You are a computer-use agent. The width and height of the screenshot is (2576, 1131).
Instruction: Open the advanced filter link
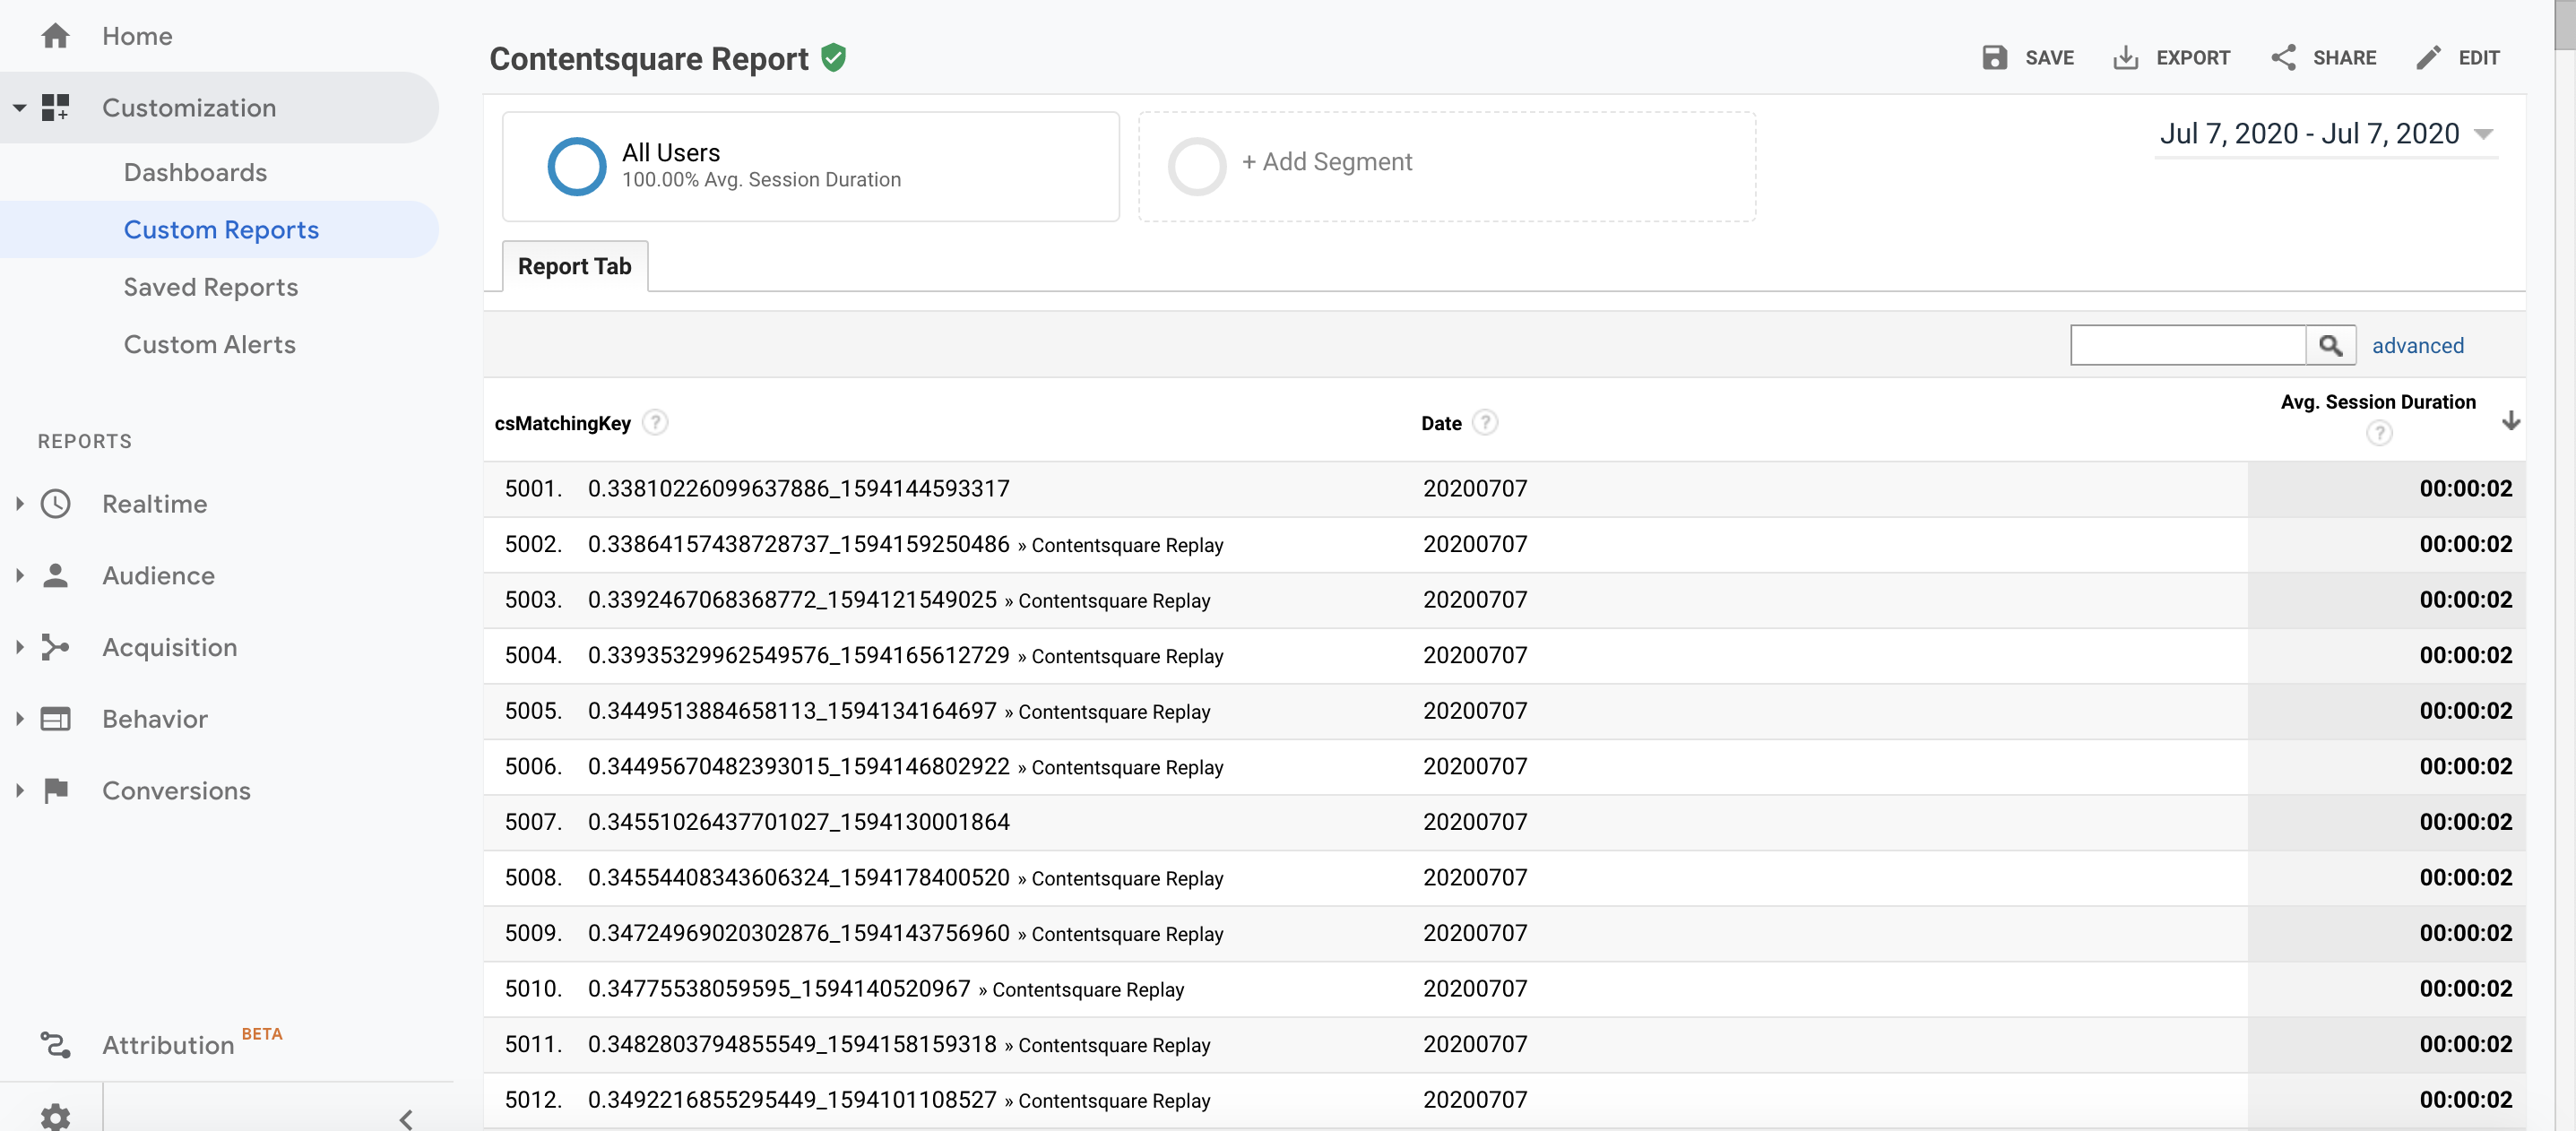[2418, 345]
